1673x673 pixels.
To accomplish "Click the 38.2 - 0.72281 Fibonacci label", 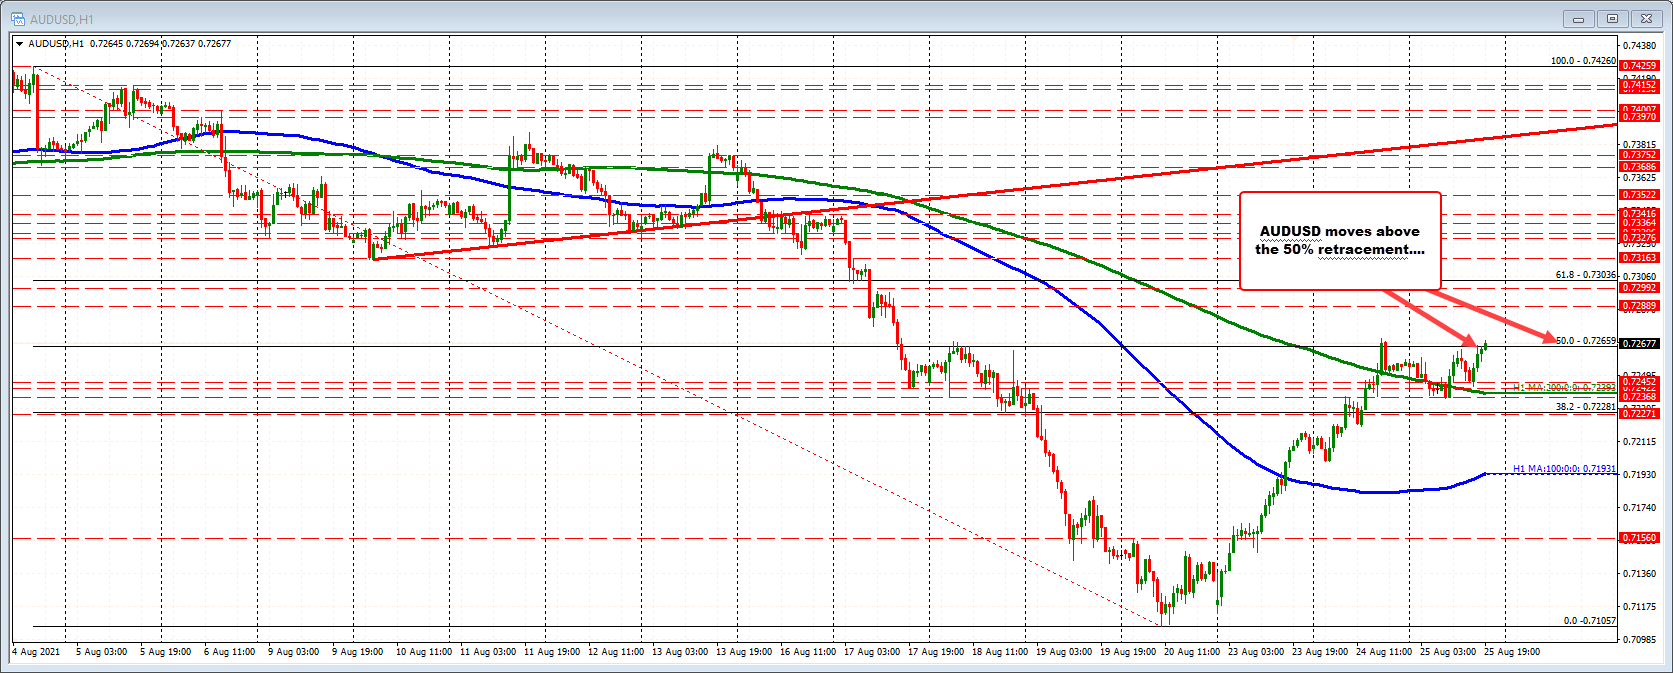I will tap(1585, 407).
